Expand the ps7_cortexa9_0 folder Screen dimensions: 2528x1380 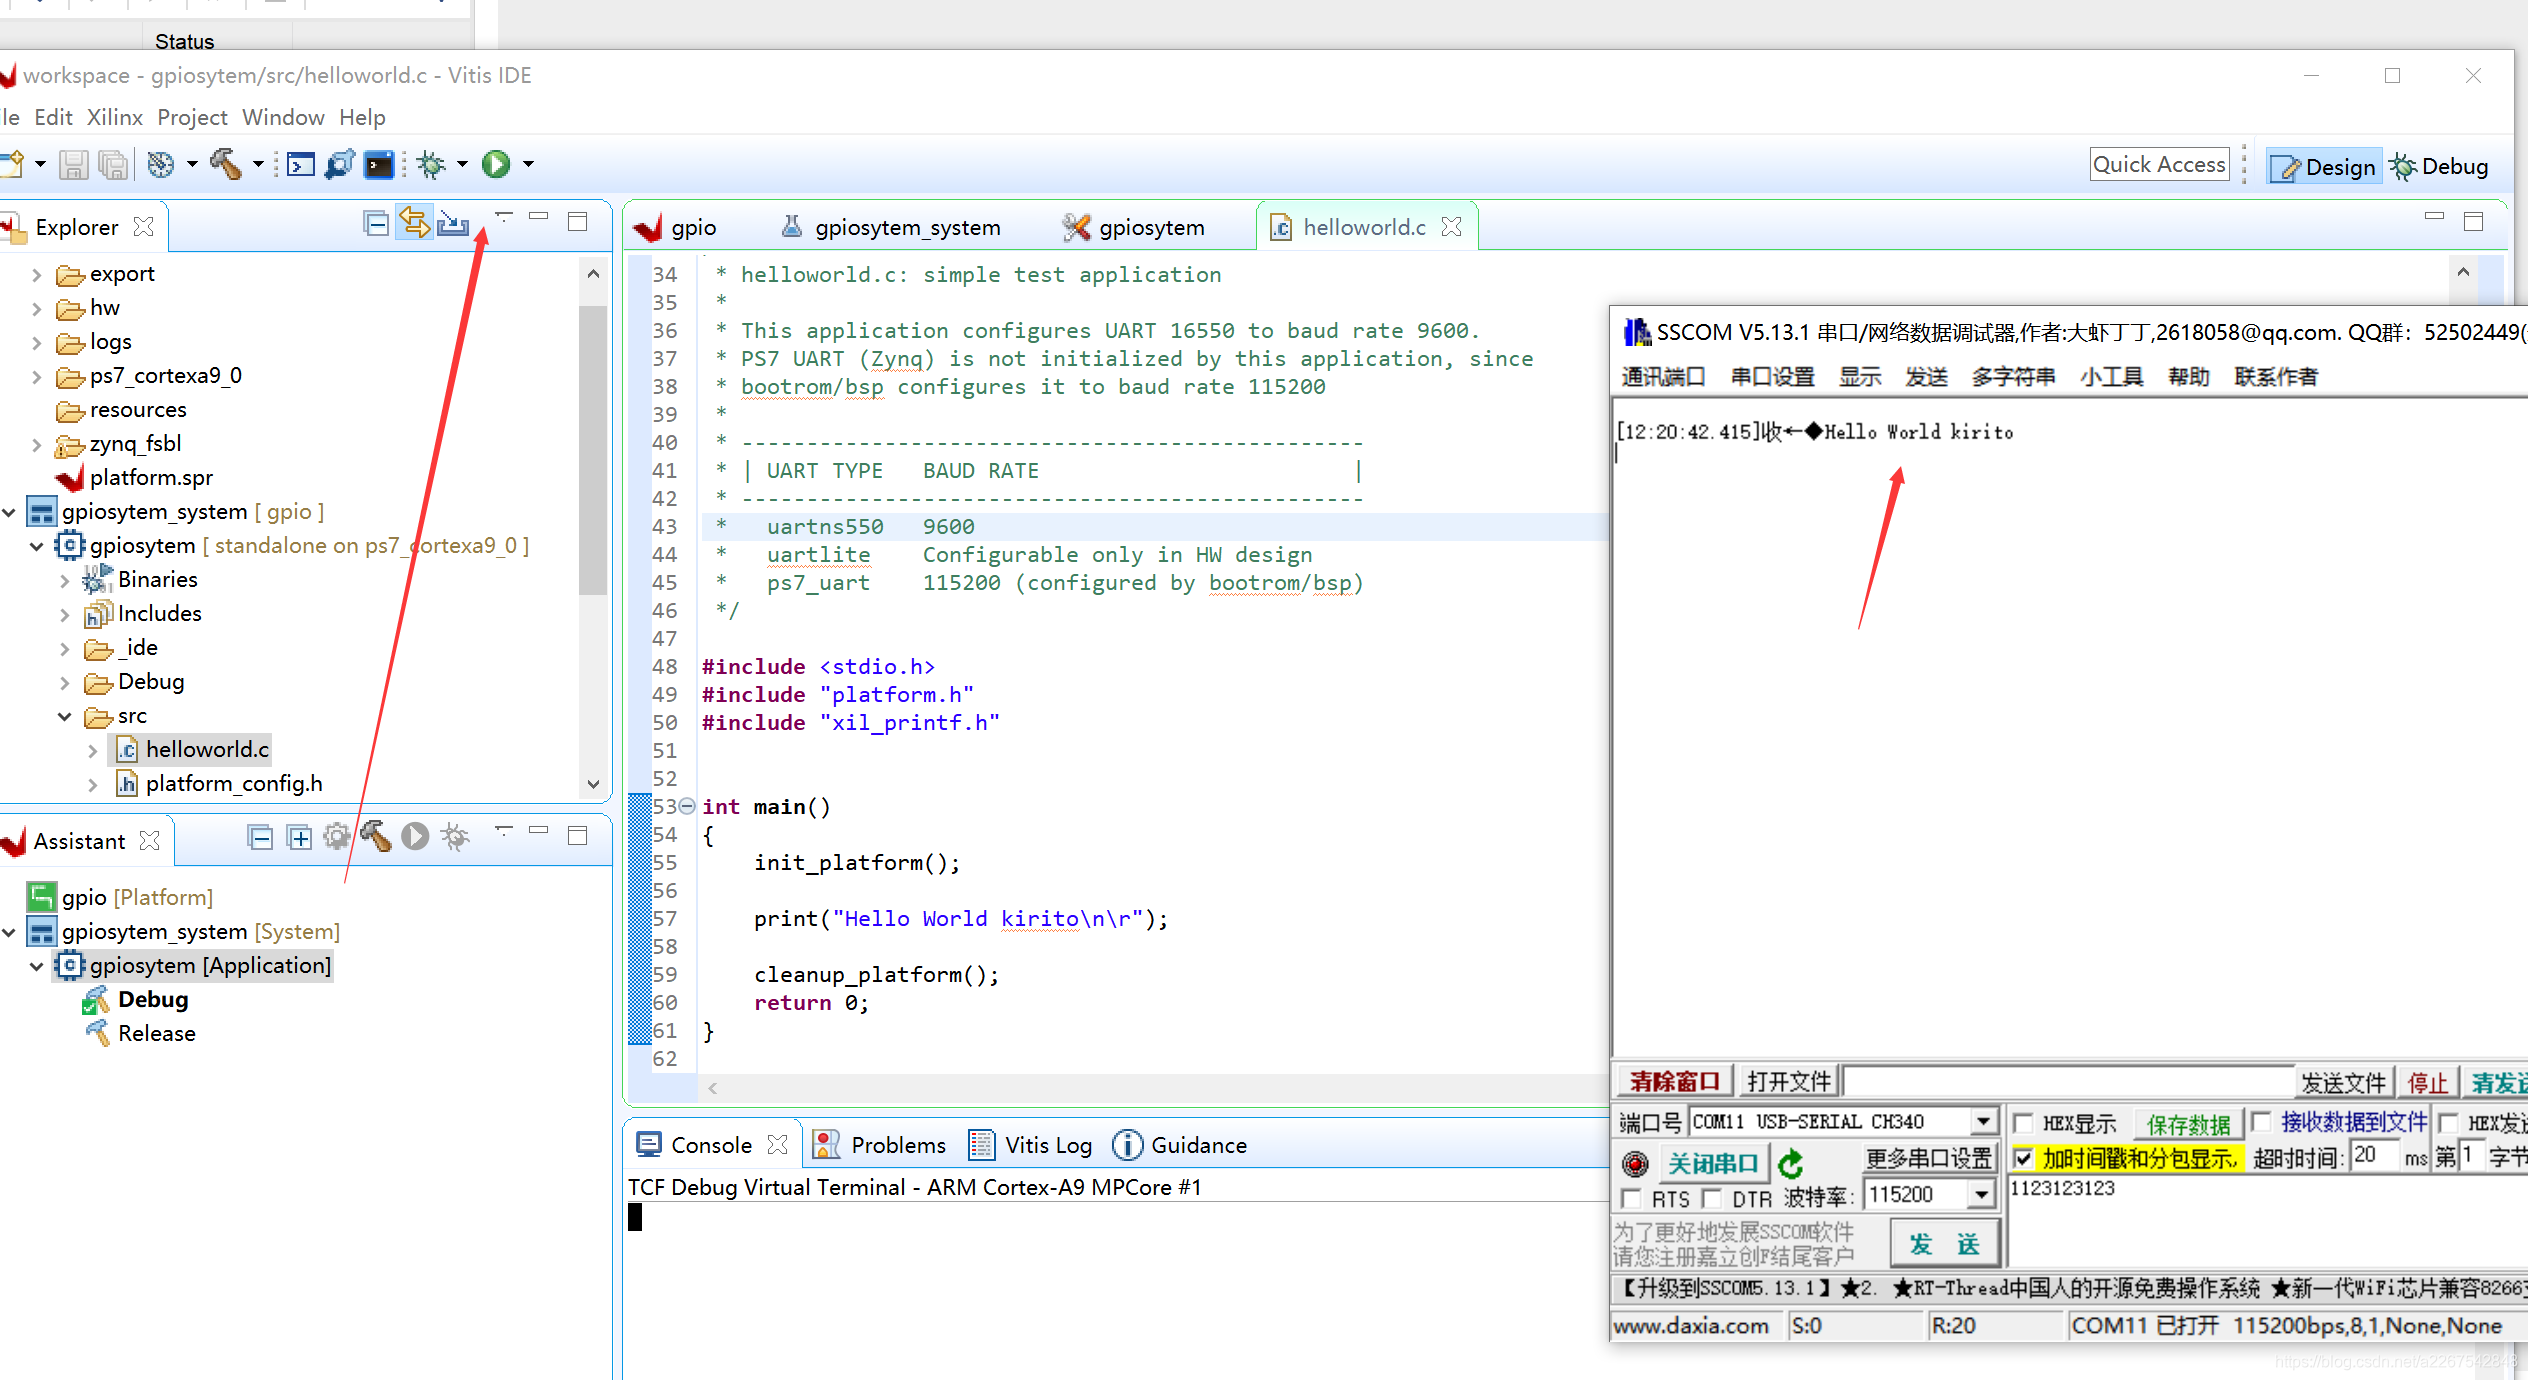click(37, 377)
